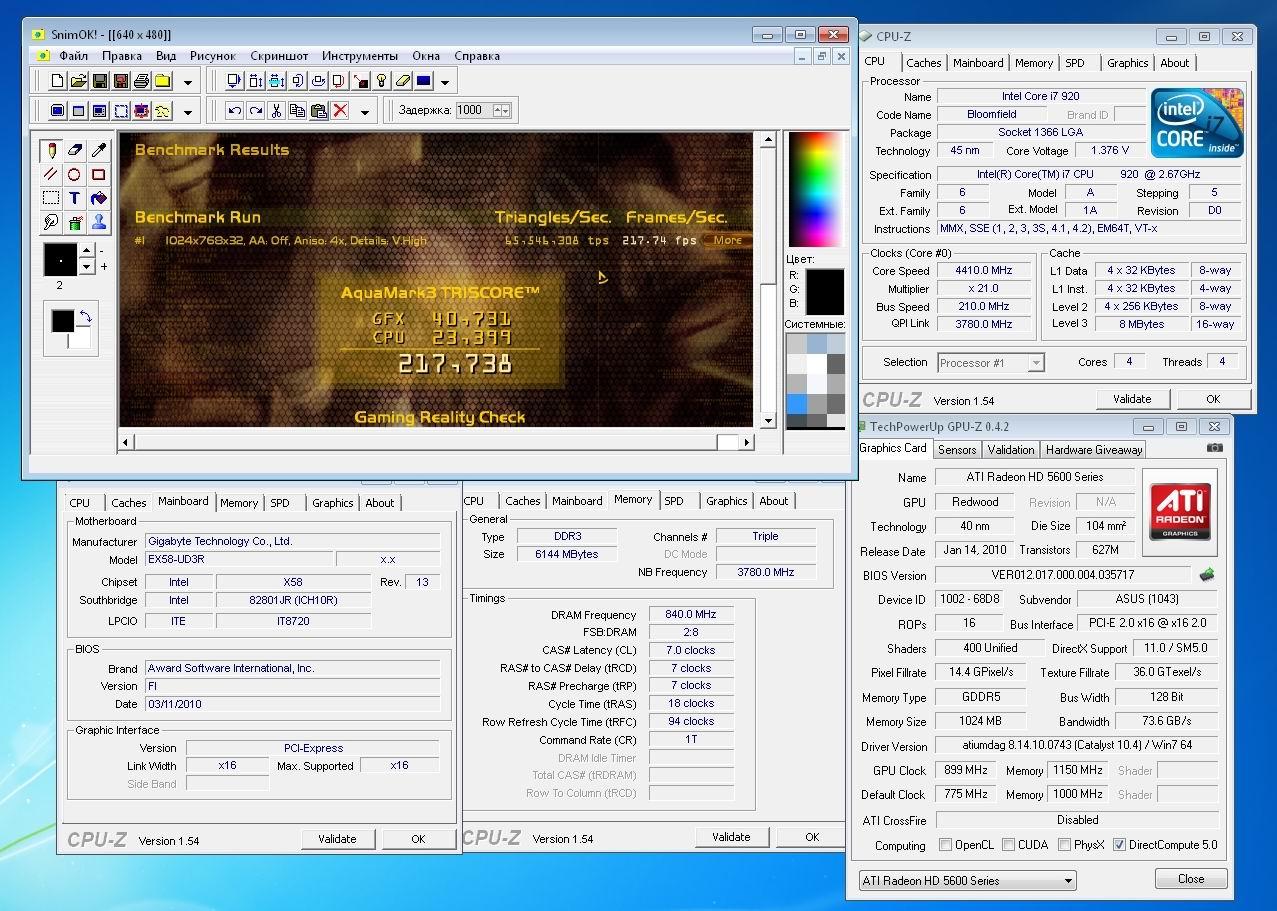Delete with the red X icon
This screenshot has width=1277, height=911.
click(340, 110)
